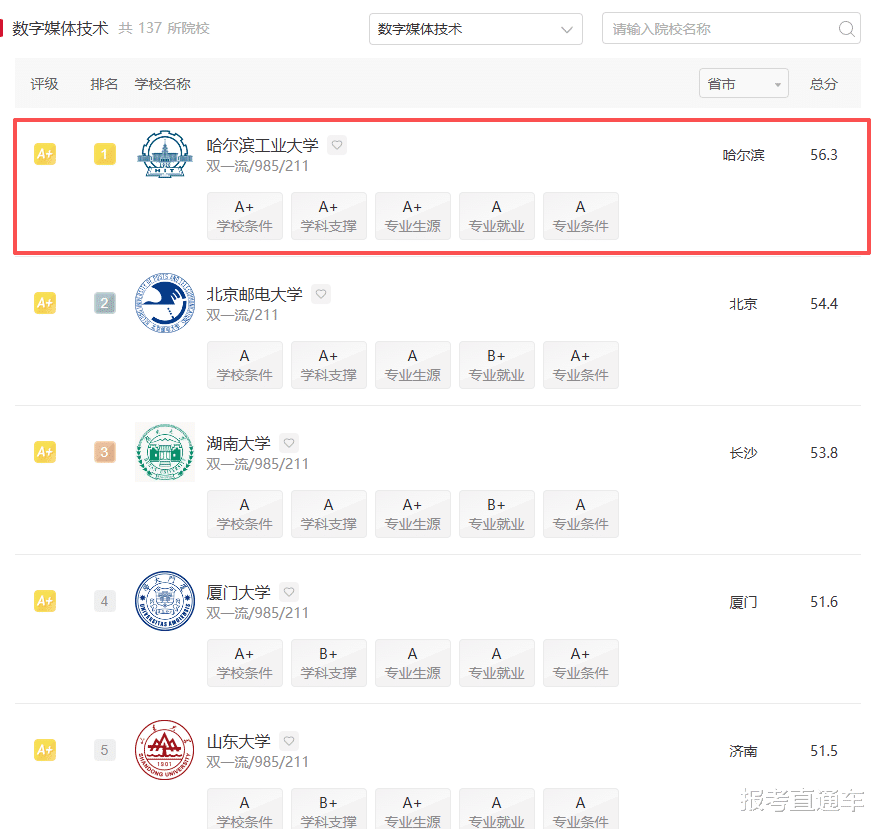877x829 pixels.
Task: Click 湖南大学 A 学科支撑 tile
Action: click(x=329, y=514)
